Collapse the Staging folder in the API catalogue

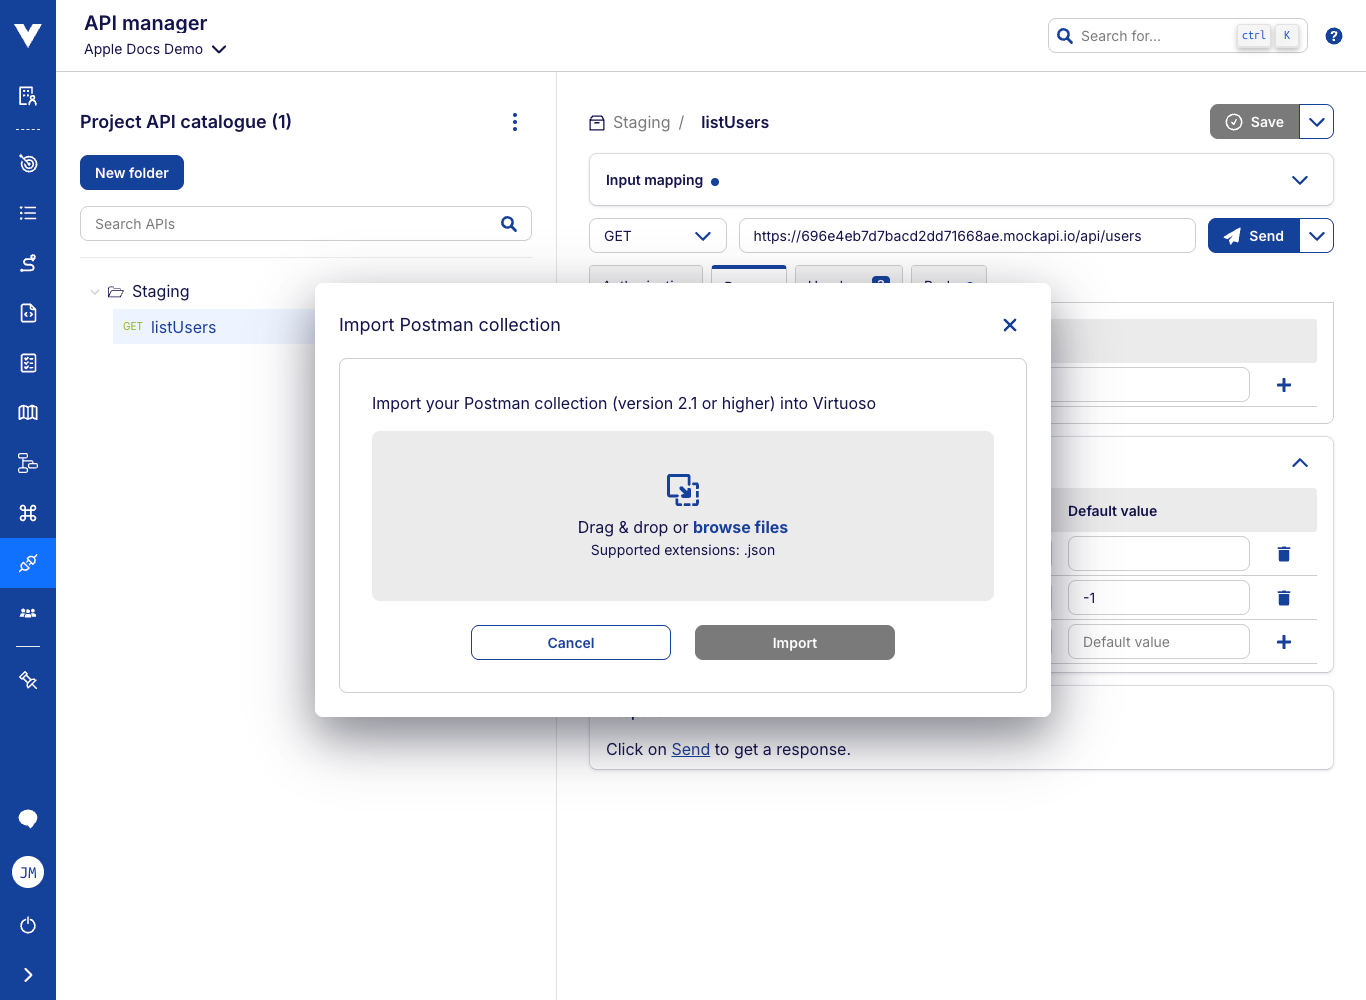[95, 291]
